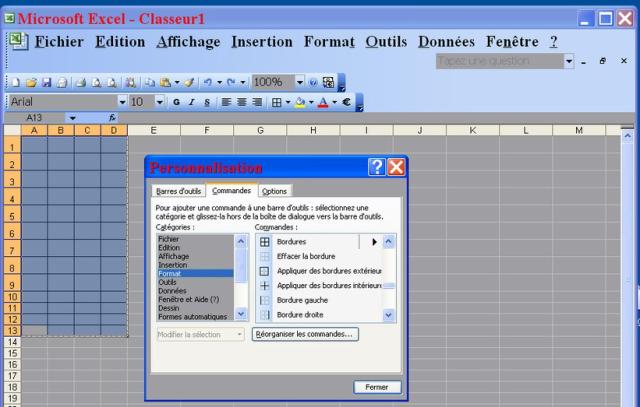Open the Fichier menu
Image resolution: width=640 pixels, height=407 pixels.
pos(59,42)
